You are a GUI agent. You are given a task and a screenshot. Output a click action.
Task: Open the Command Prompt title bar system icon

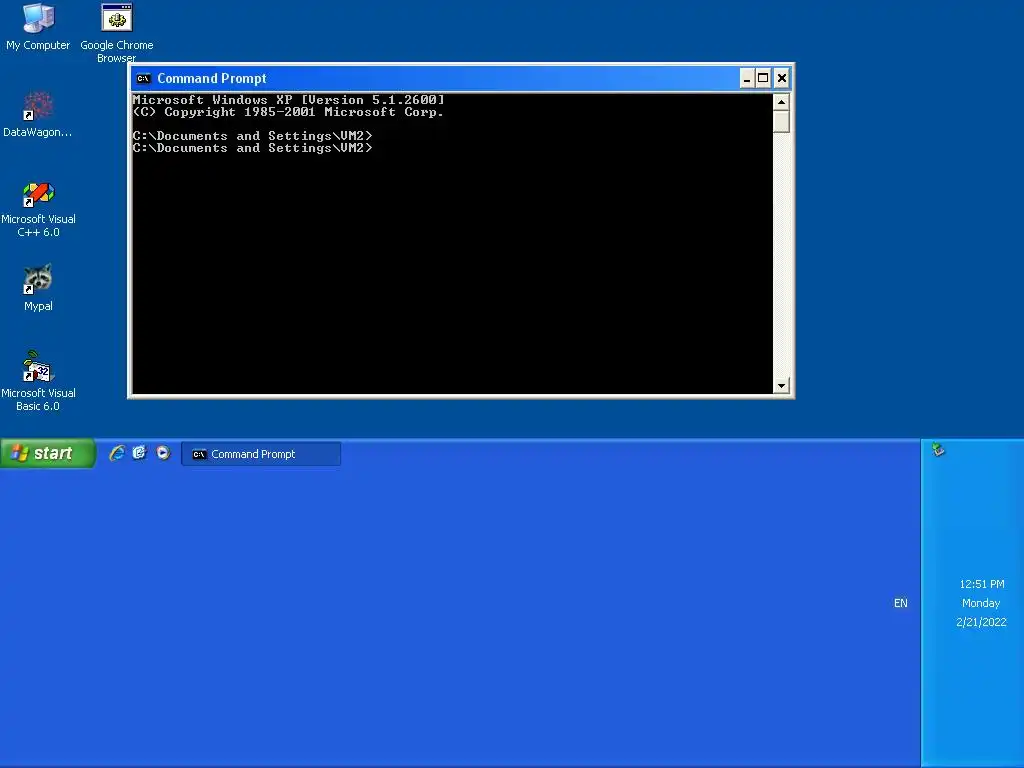point(143,78)
